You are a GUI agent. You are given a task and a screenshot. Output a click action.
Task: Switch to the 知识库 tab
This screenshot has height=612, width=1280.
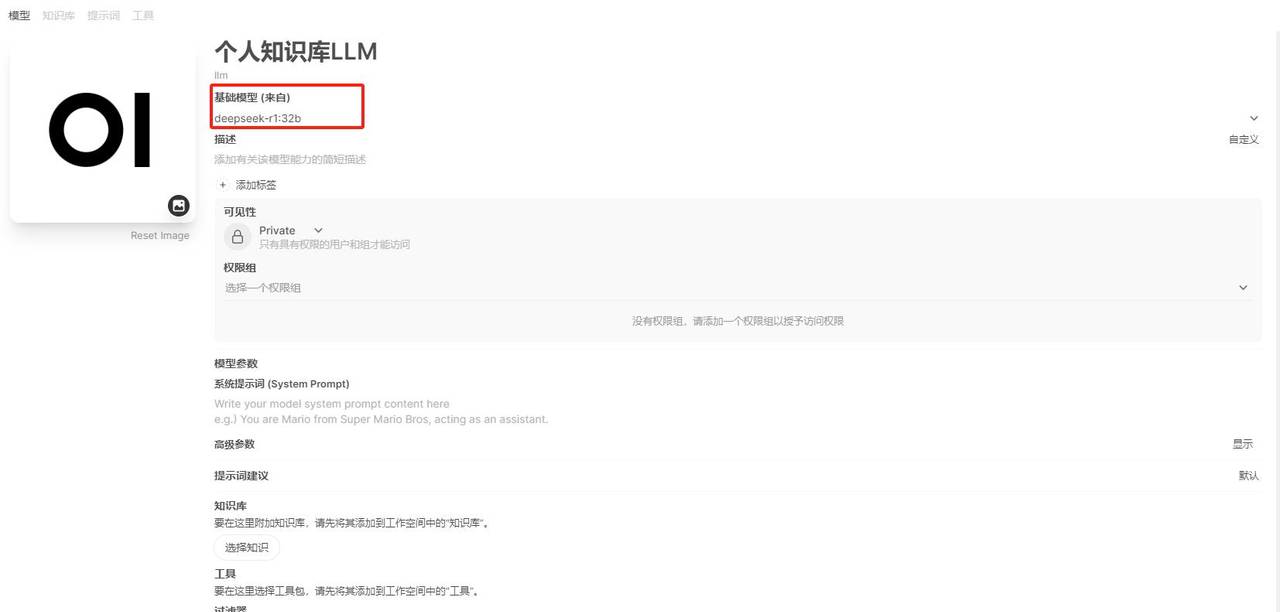pyautogui.click(x=58, y=16)
